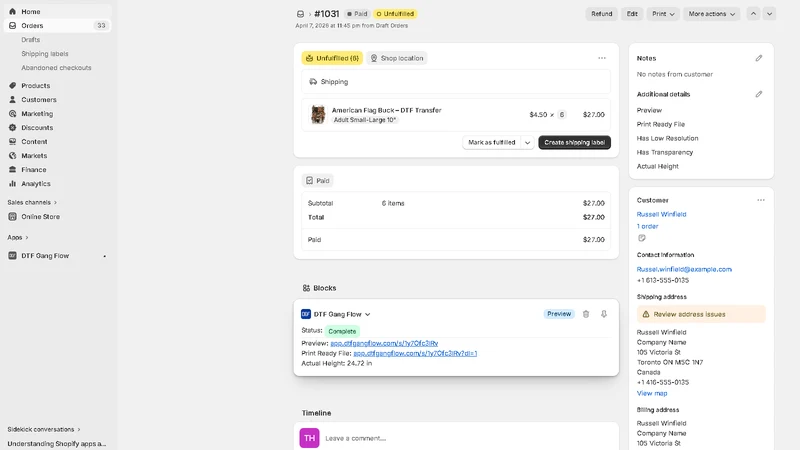Image resolution: width=800 pixels, height=450 pixels.
Task: Open Understanding Shopify apps conversation
Action: coord(57,443)
